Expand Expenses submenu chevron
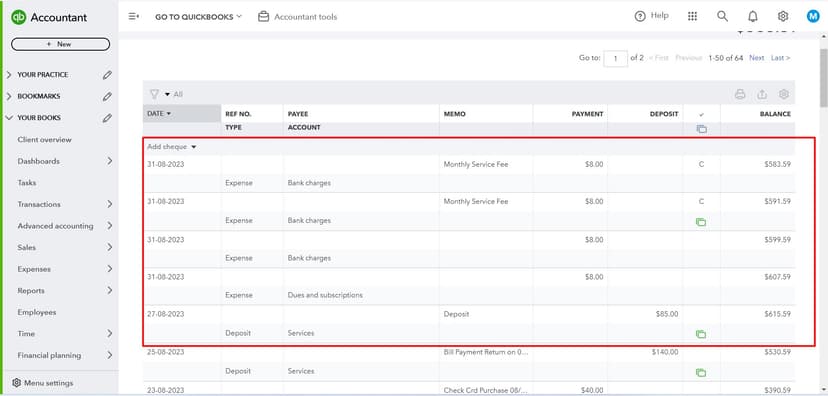The height and width of the screenshot is (396, 828). pyautogui.click(x=109, y=269)
